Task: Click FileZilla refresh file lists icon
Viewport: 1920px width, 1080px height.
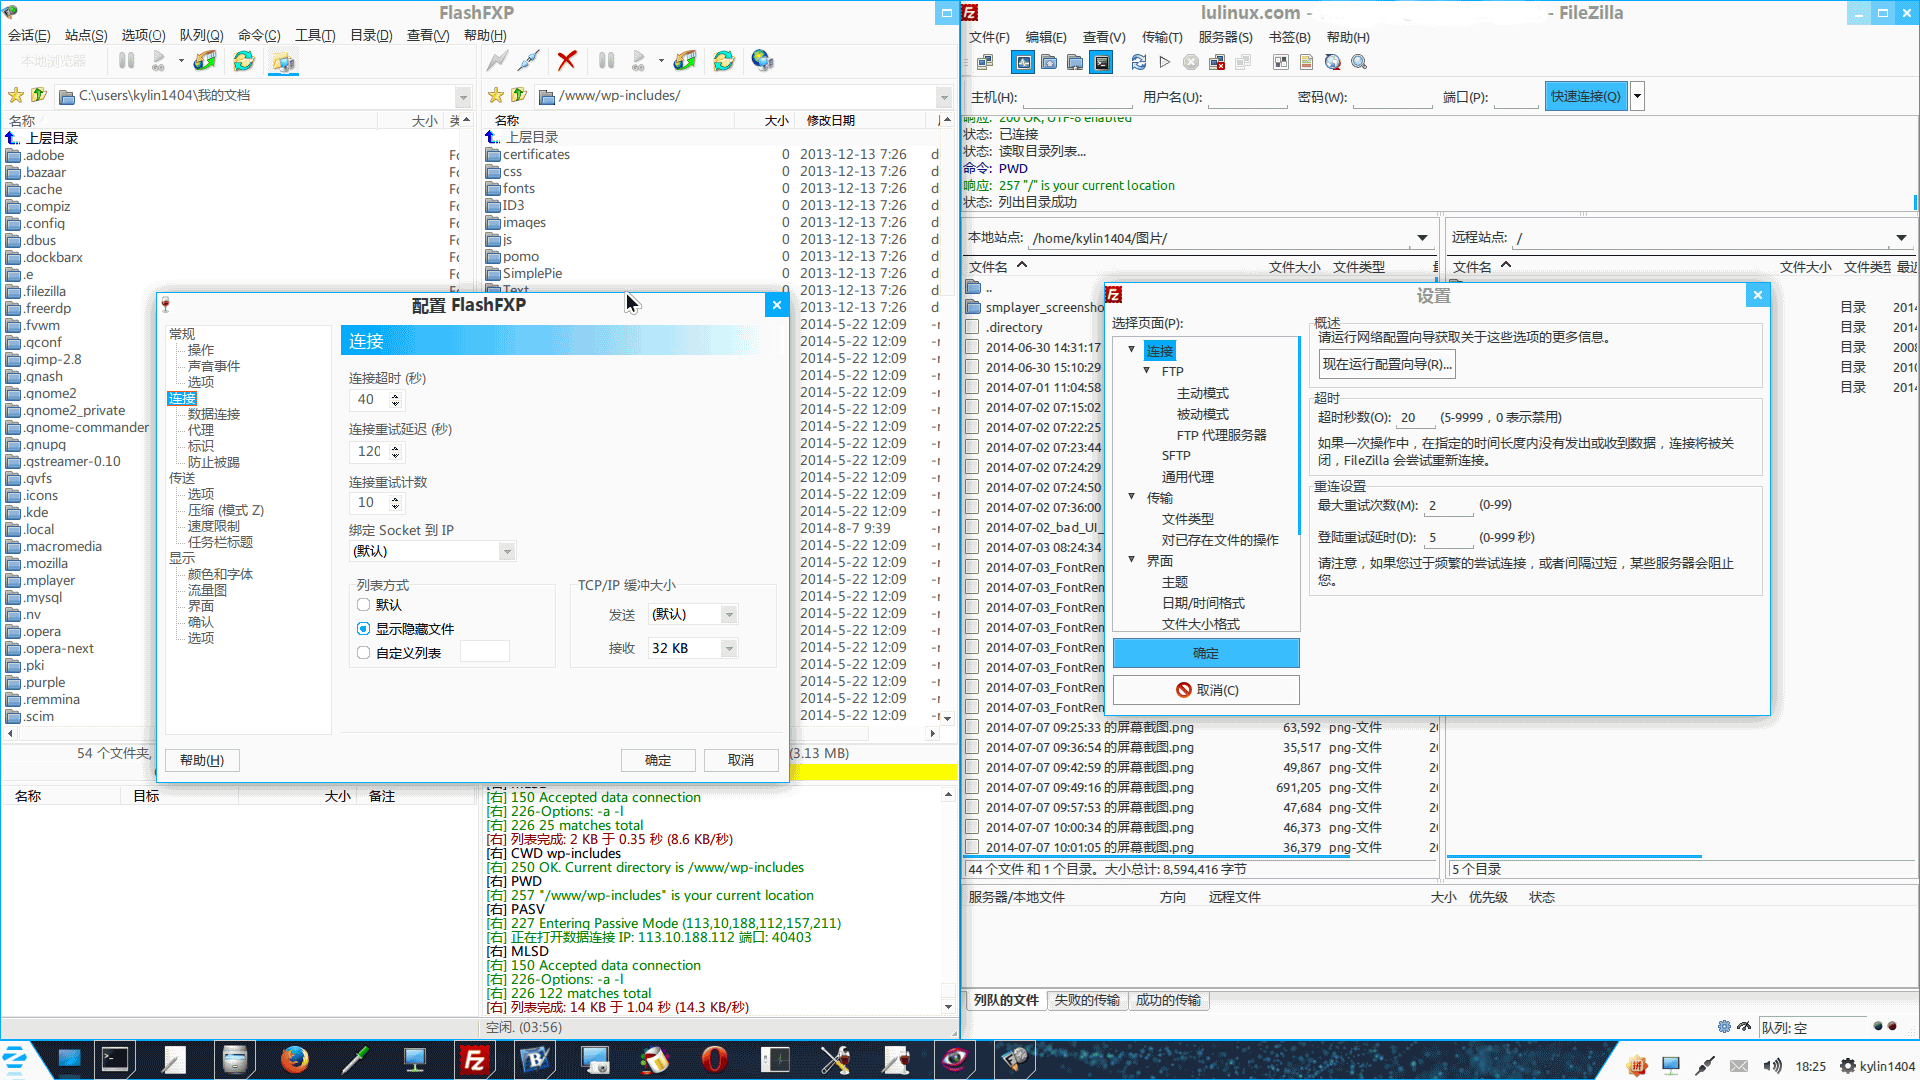Action: pyautogui.click(x=1139, y=62)
